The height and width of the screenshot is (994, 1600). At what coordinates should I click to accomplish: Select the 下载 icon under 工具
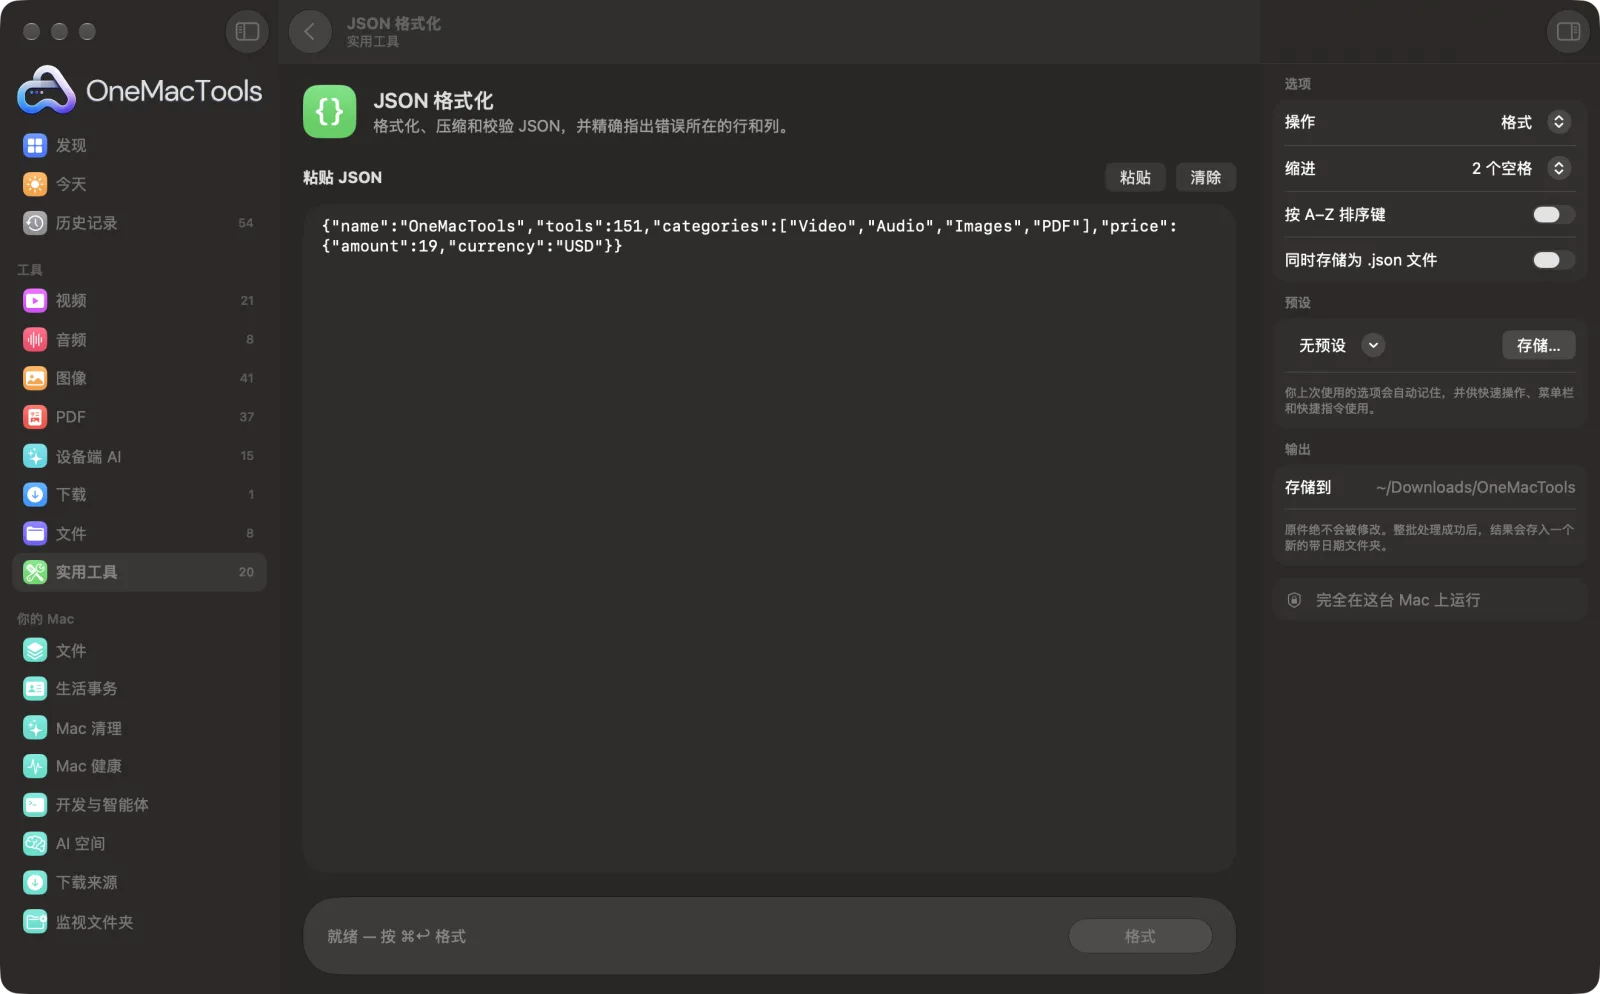click(35, 494)
